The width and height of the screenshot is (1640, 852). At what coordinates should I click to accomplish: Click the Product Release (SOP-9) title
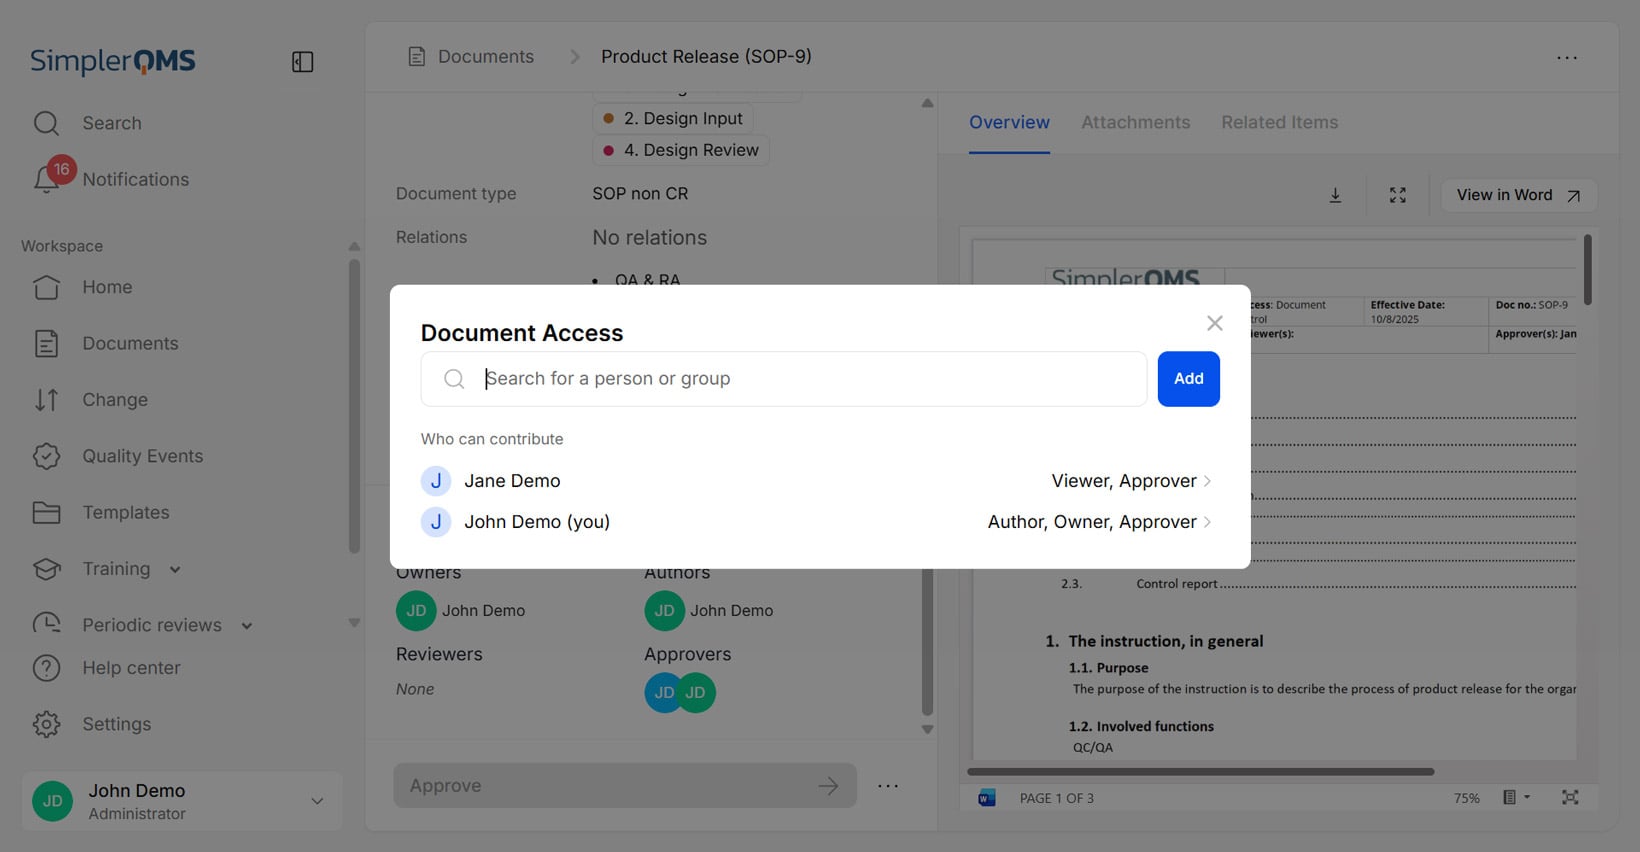click(x=706, y=57)
